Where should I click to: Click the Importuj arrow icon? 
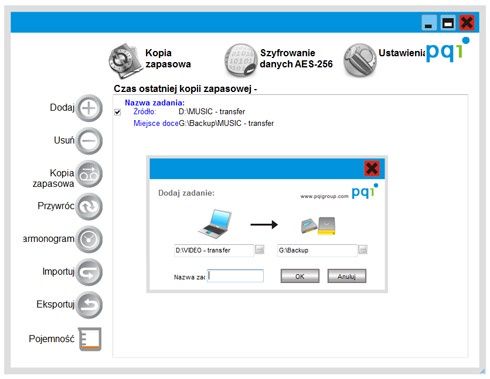pyautogui.click(x=89, y=272)
